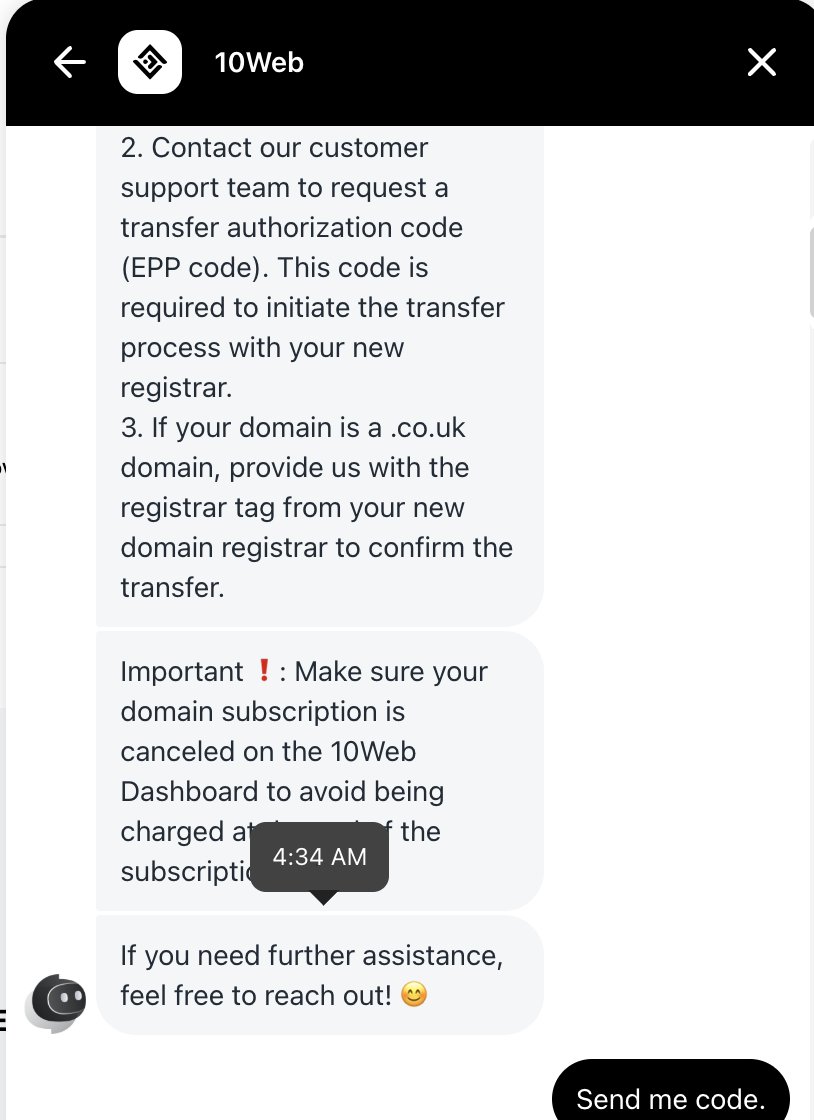Click the 'transfer authorization code' line

(291, 228)
